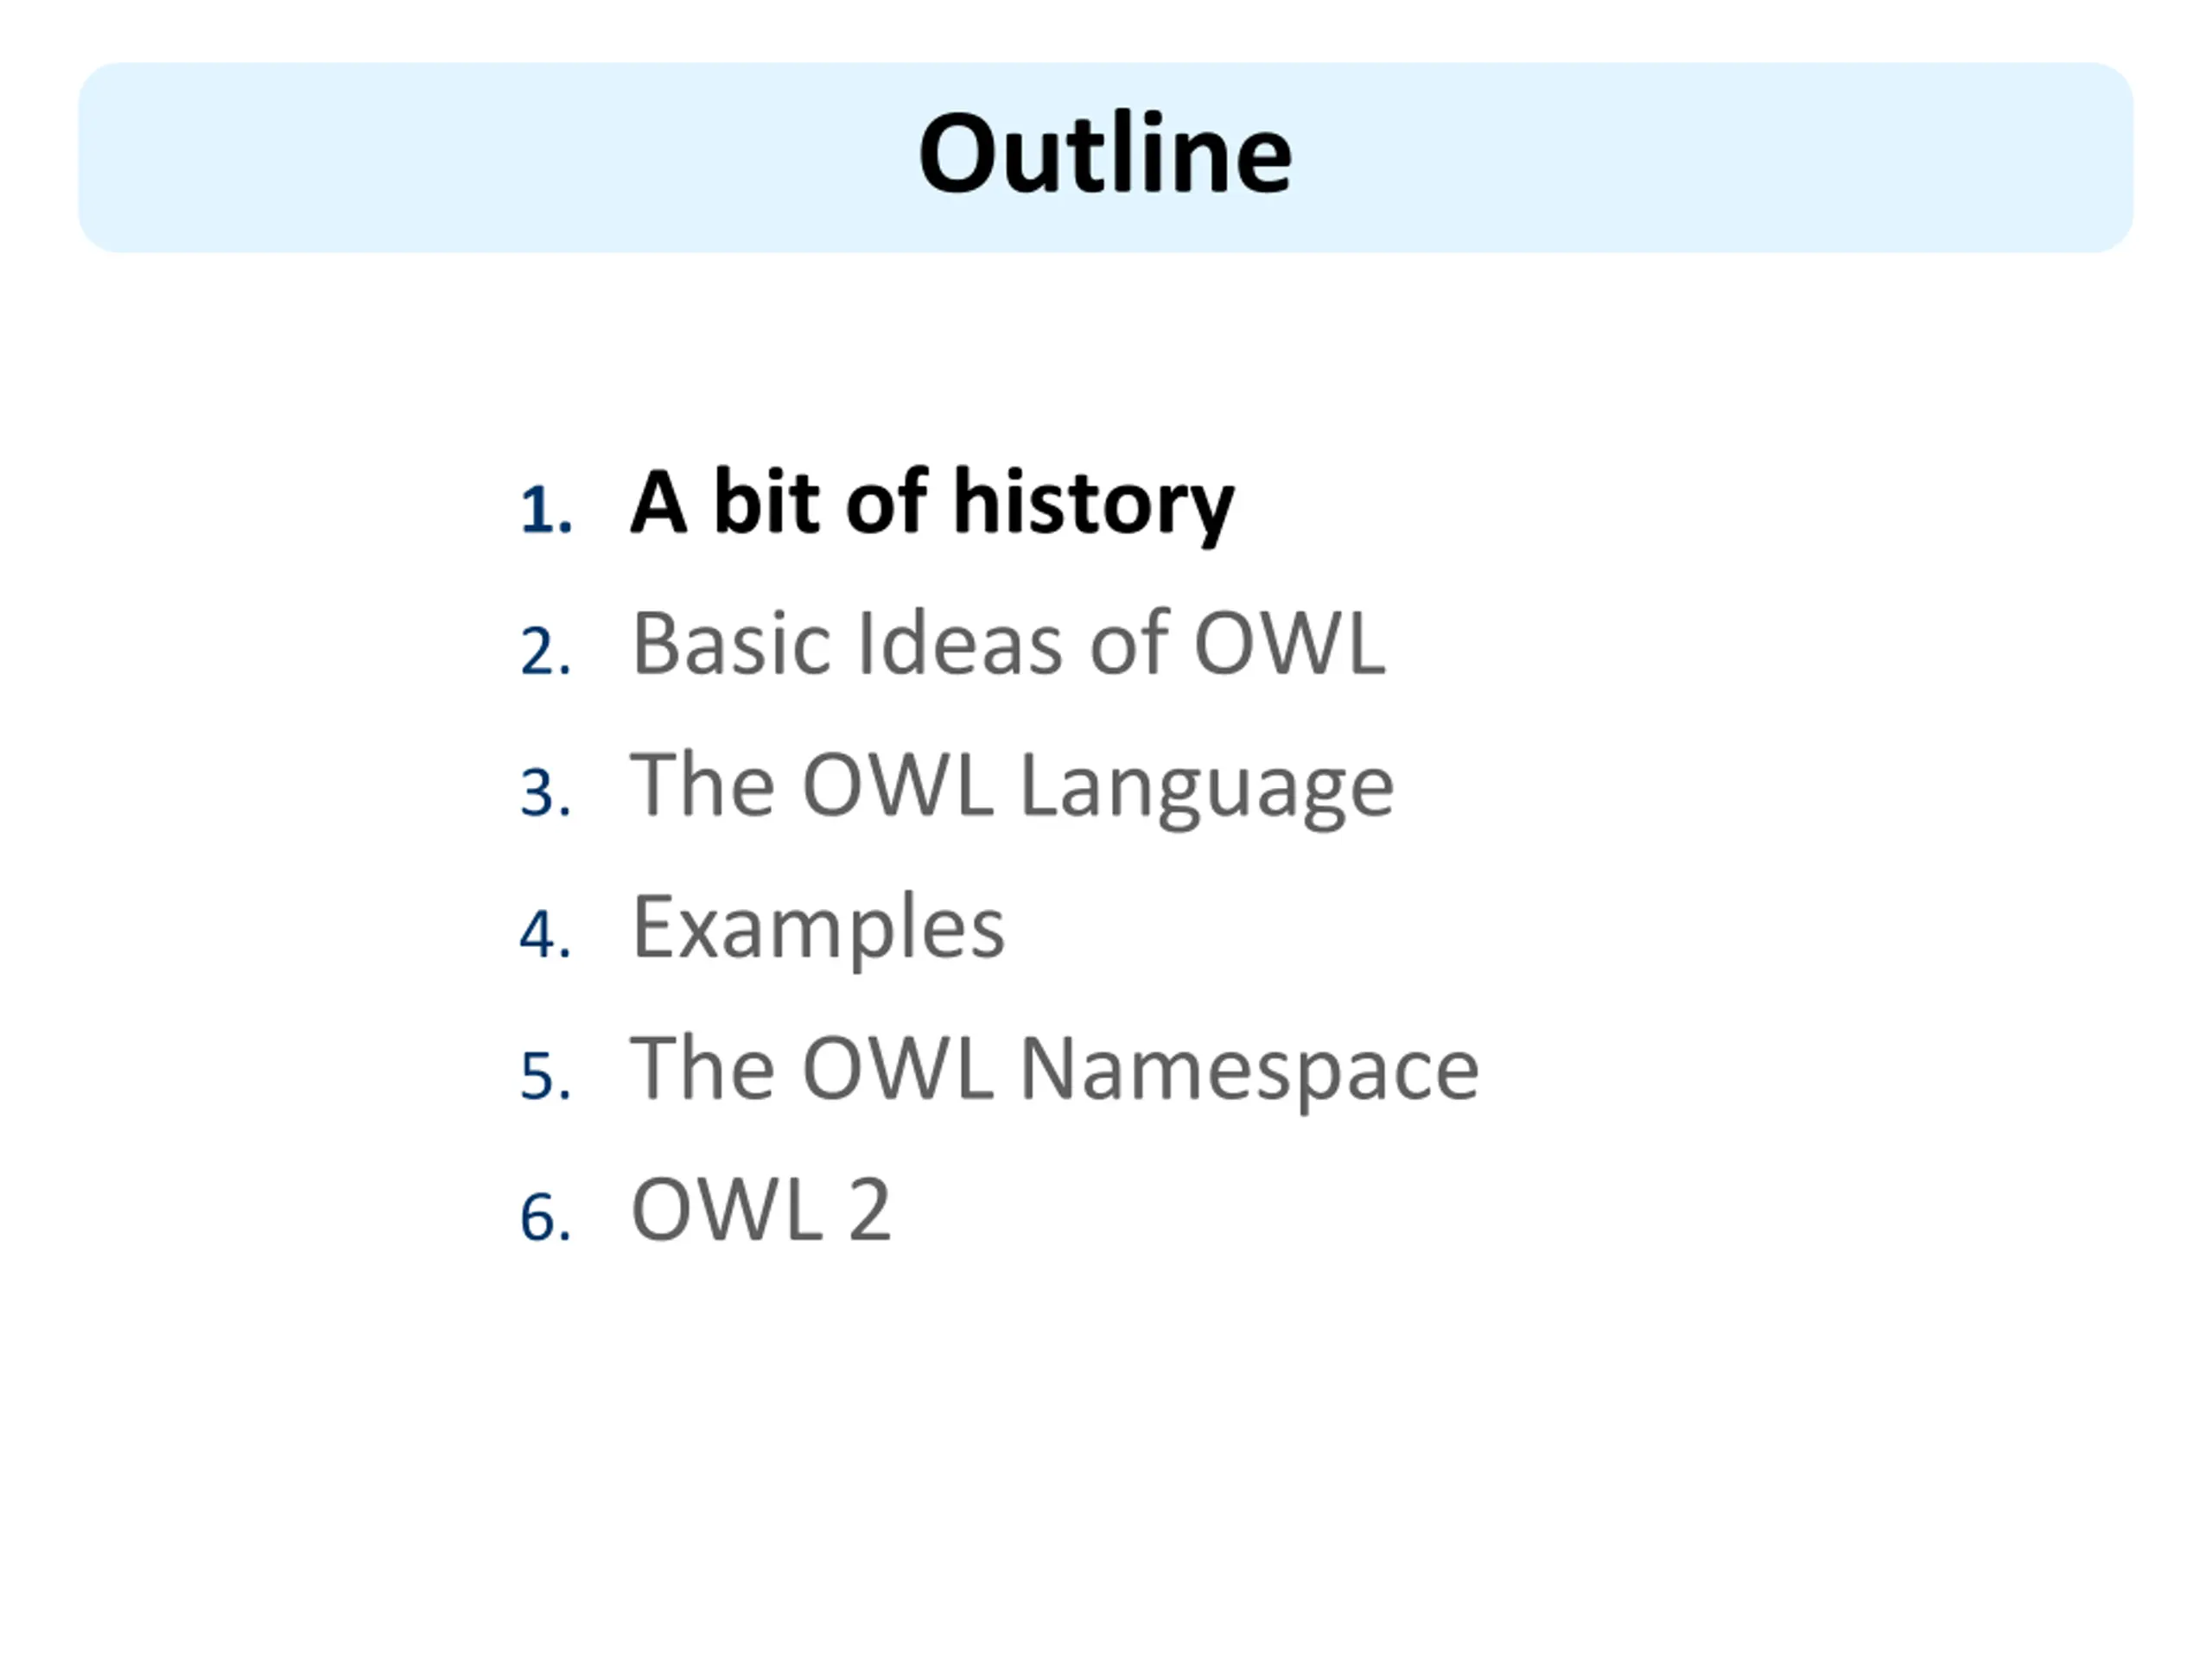Select "The OWL Namespace" outline entry
2212x1659 pixels.
pyautogui.click(x=1055, y=1071)
